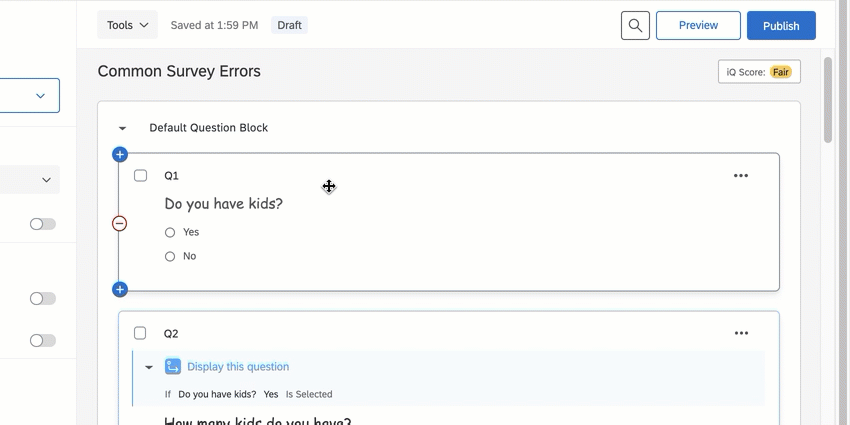Screen dimensions: 850x425
Task: Flip the topmost toggle in the left panel
Action: coord(43,224)
